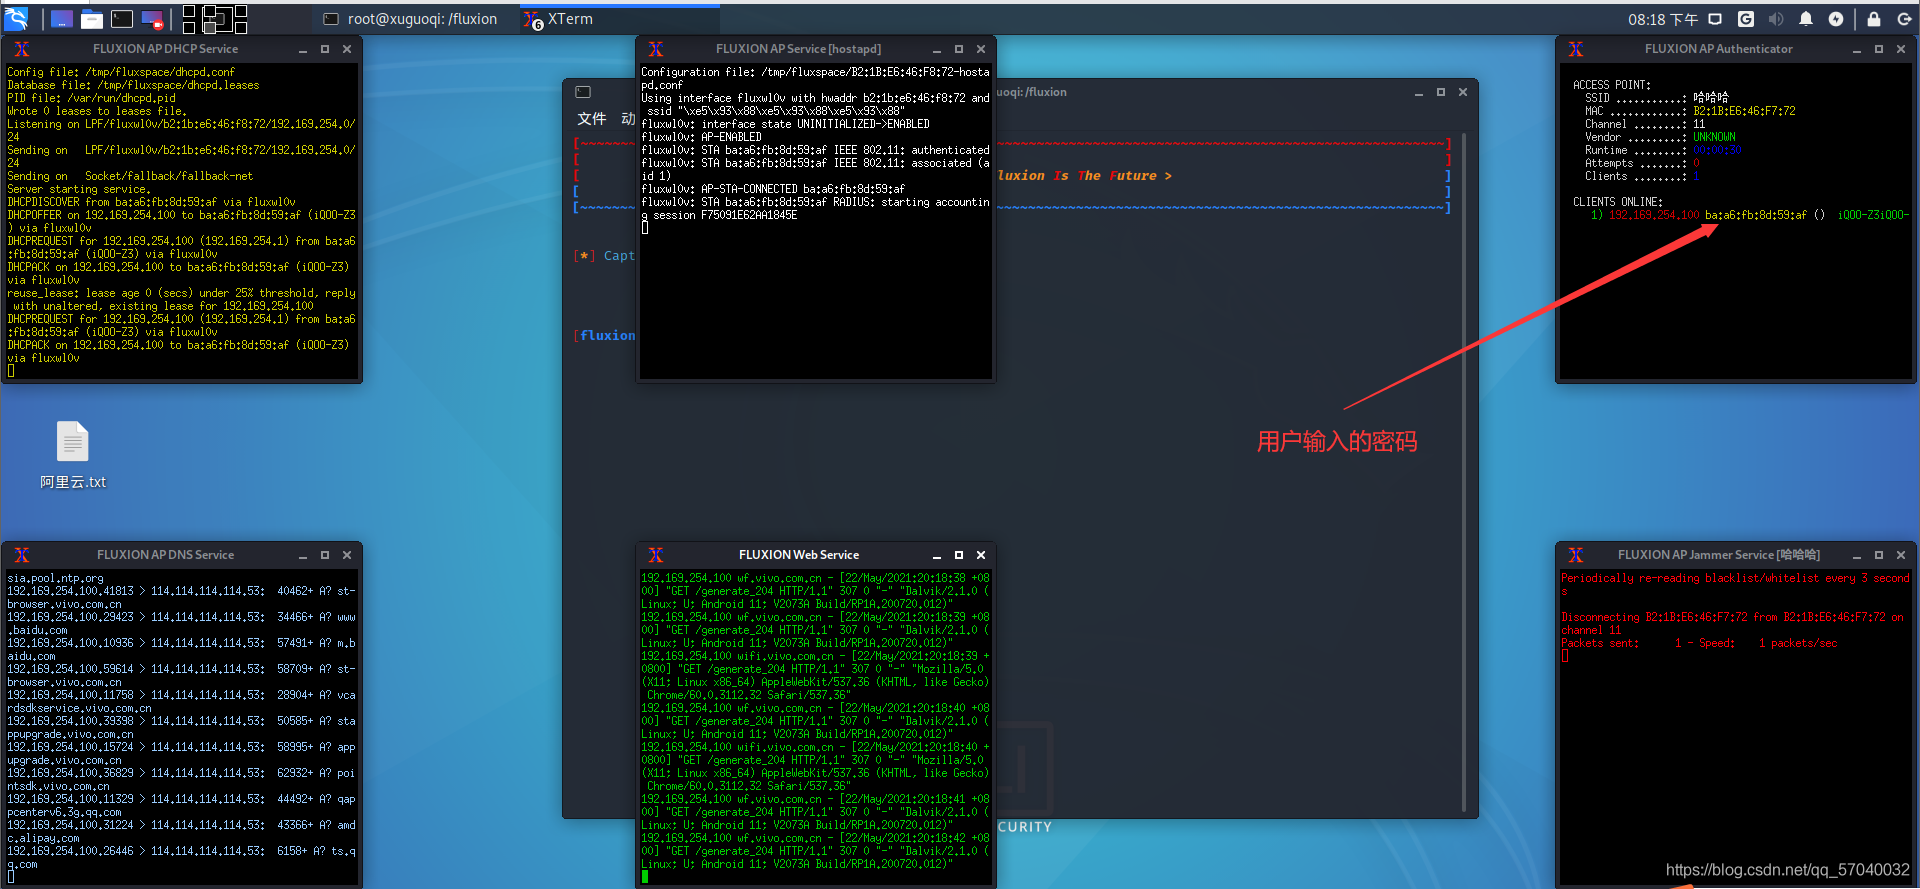
Task: Click the CLIENTS ONLINE: heading text
Action: (1617, 202)
